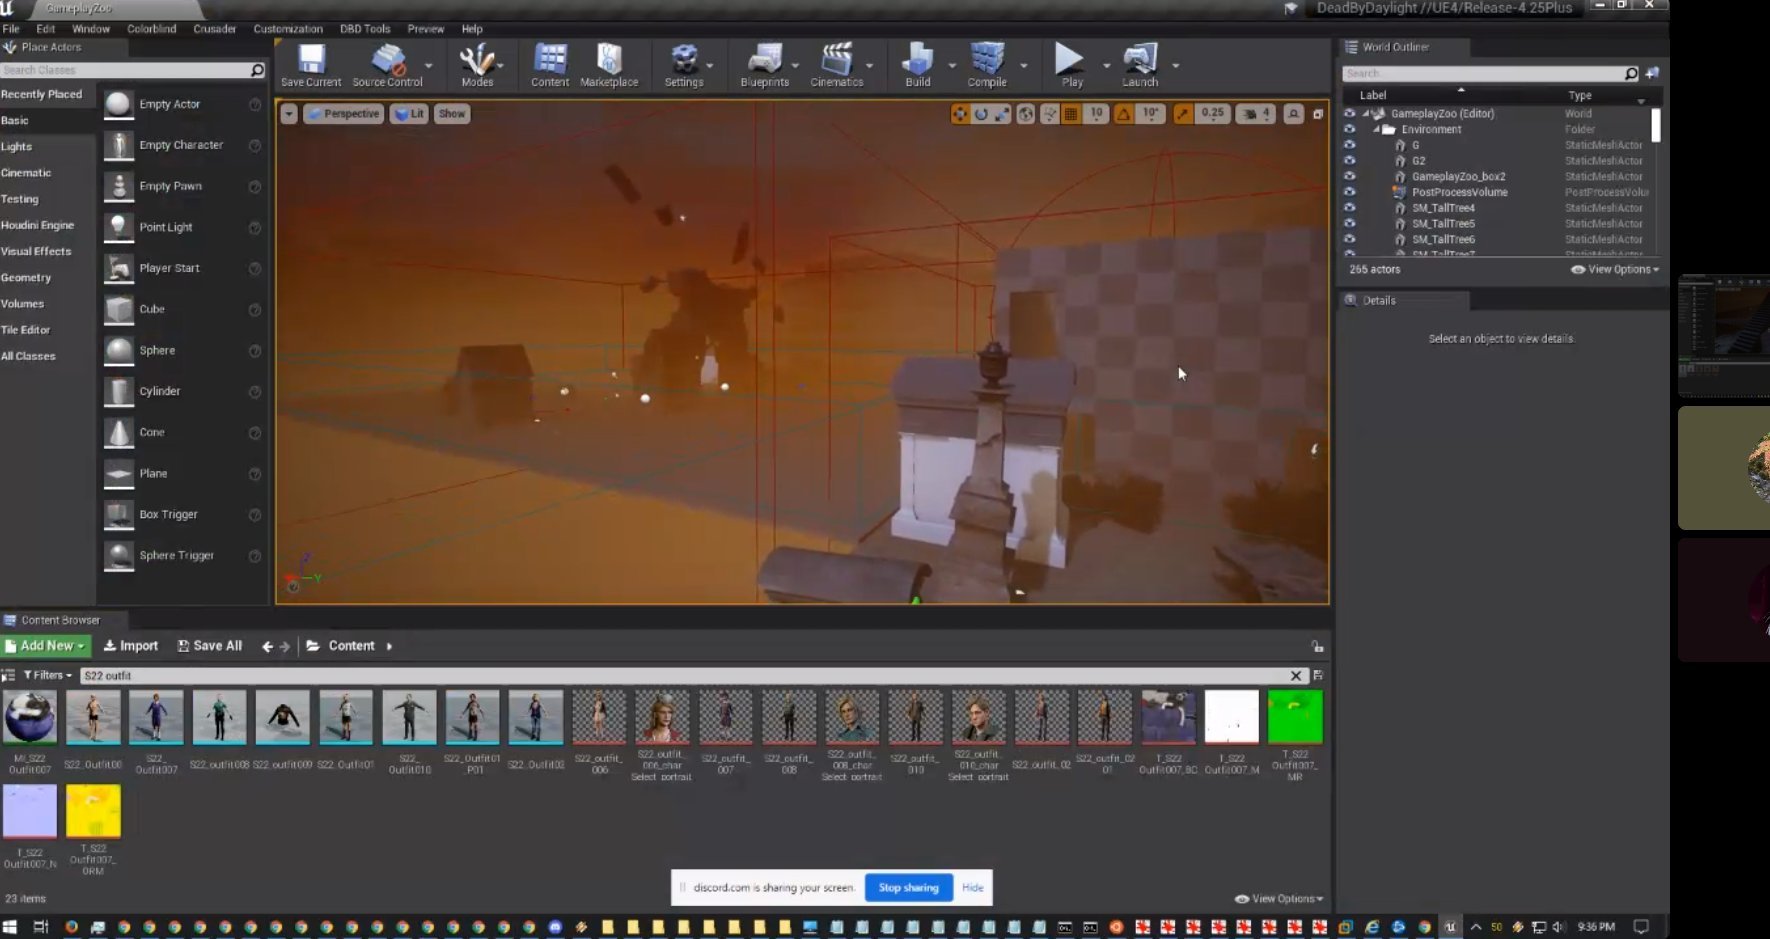Screen dimensions: 1770x939
Task: Toggle visibility of GameplayZoo (Editor) world
Action: [x=1349, y=113]
